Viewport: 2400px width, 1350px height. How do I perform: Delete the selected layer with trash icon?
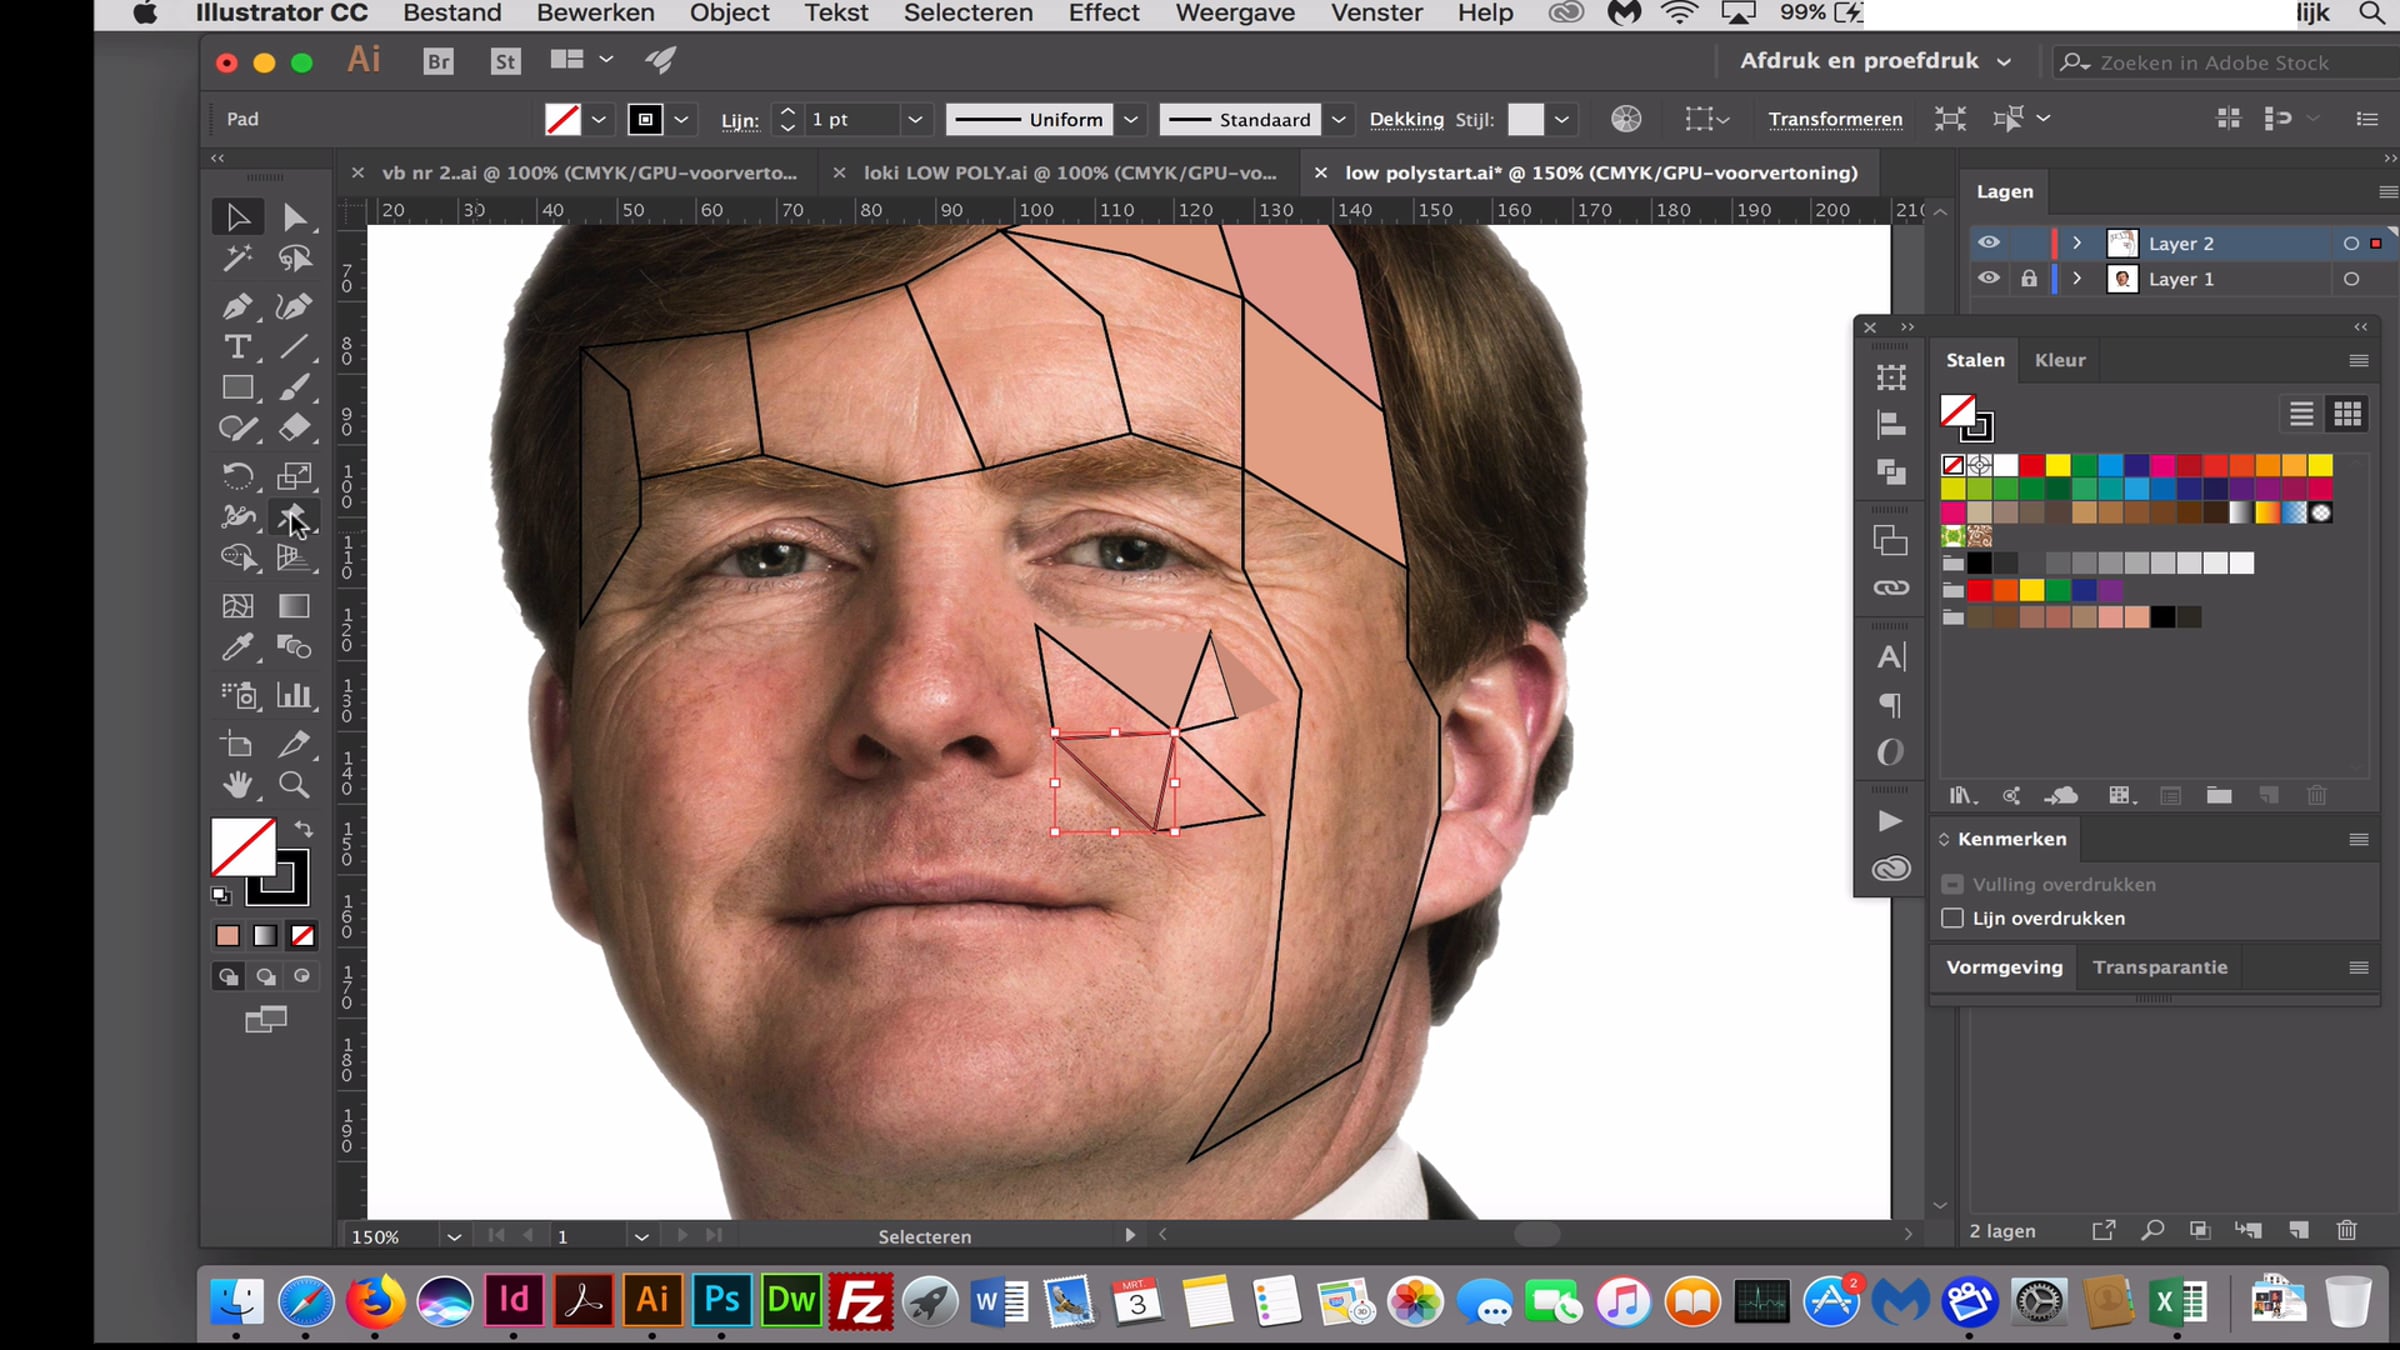point(2347,1231)
